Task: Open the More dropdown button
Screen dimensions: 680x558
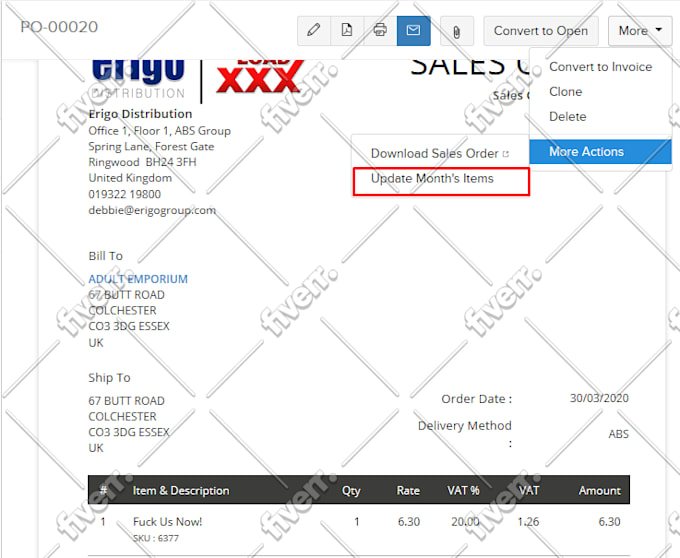Action: coord(640,31)
